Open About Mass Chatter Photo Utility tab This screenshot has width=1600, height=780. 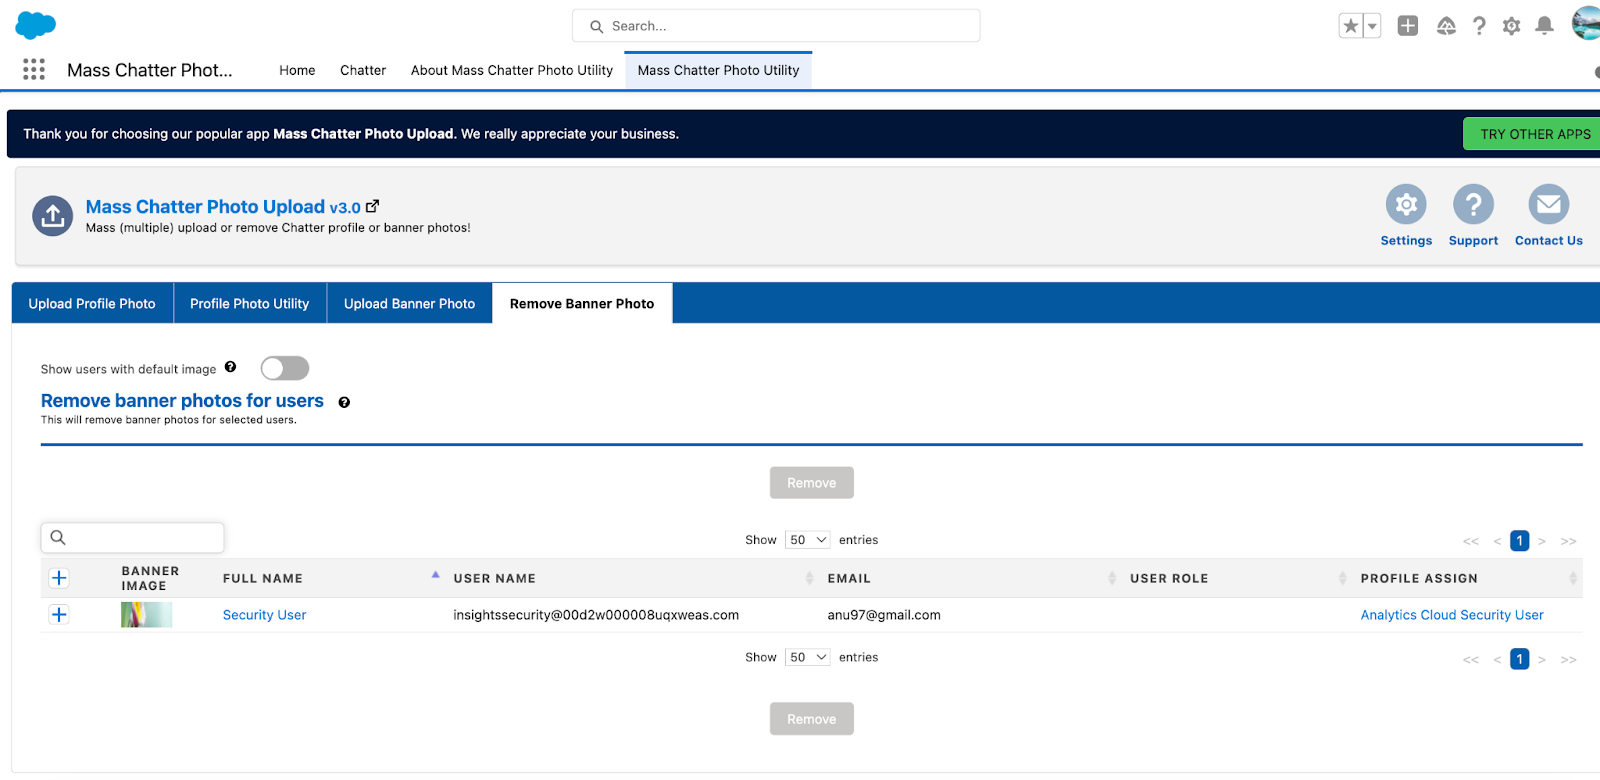[512, 70]
